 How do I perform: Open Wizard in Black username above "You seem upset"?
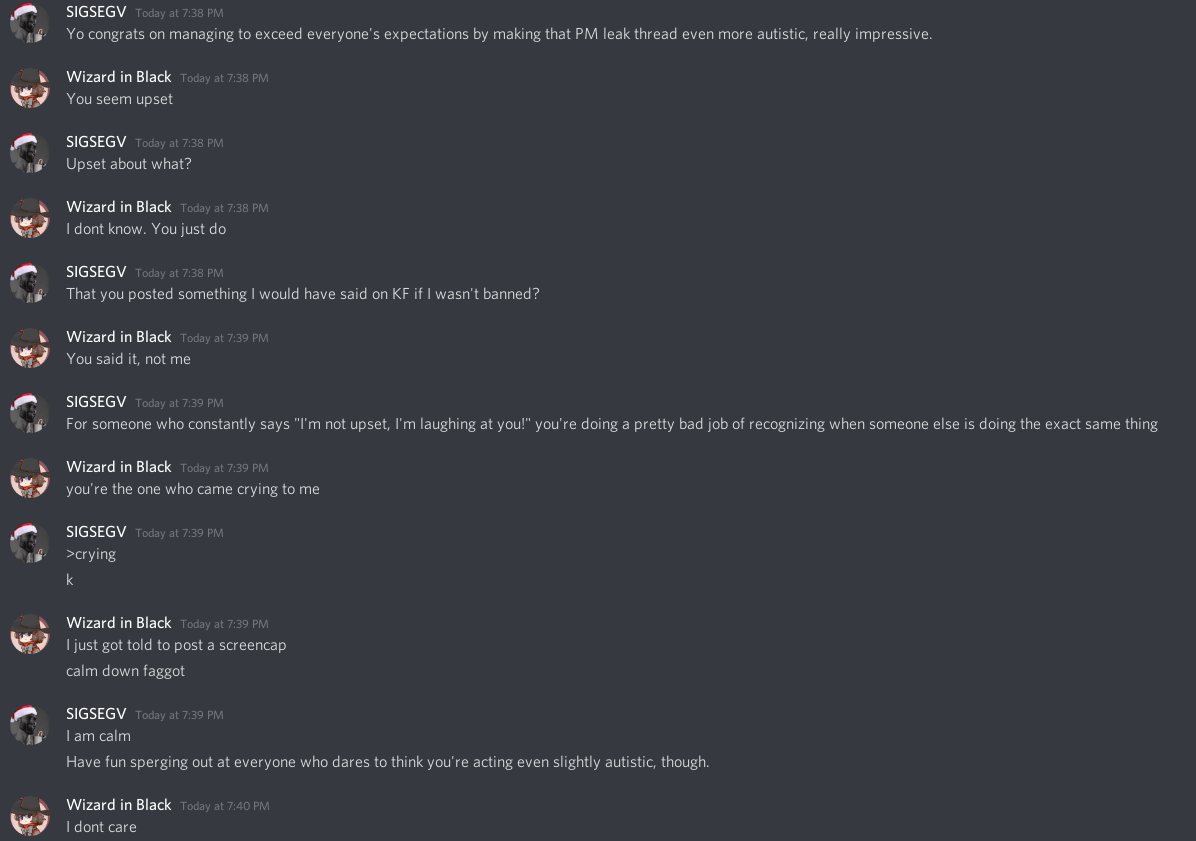(118, 77)
